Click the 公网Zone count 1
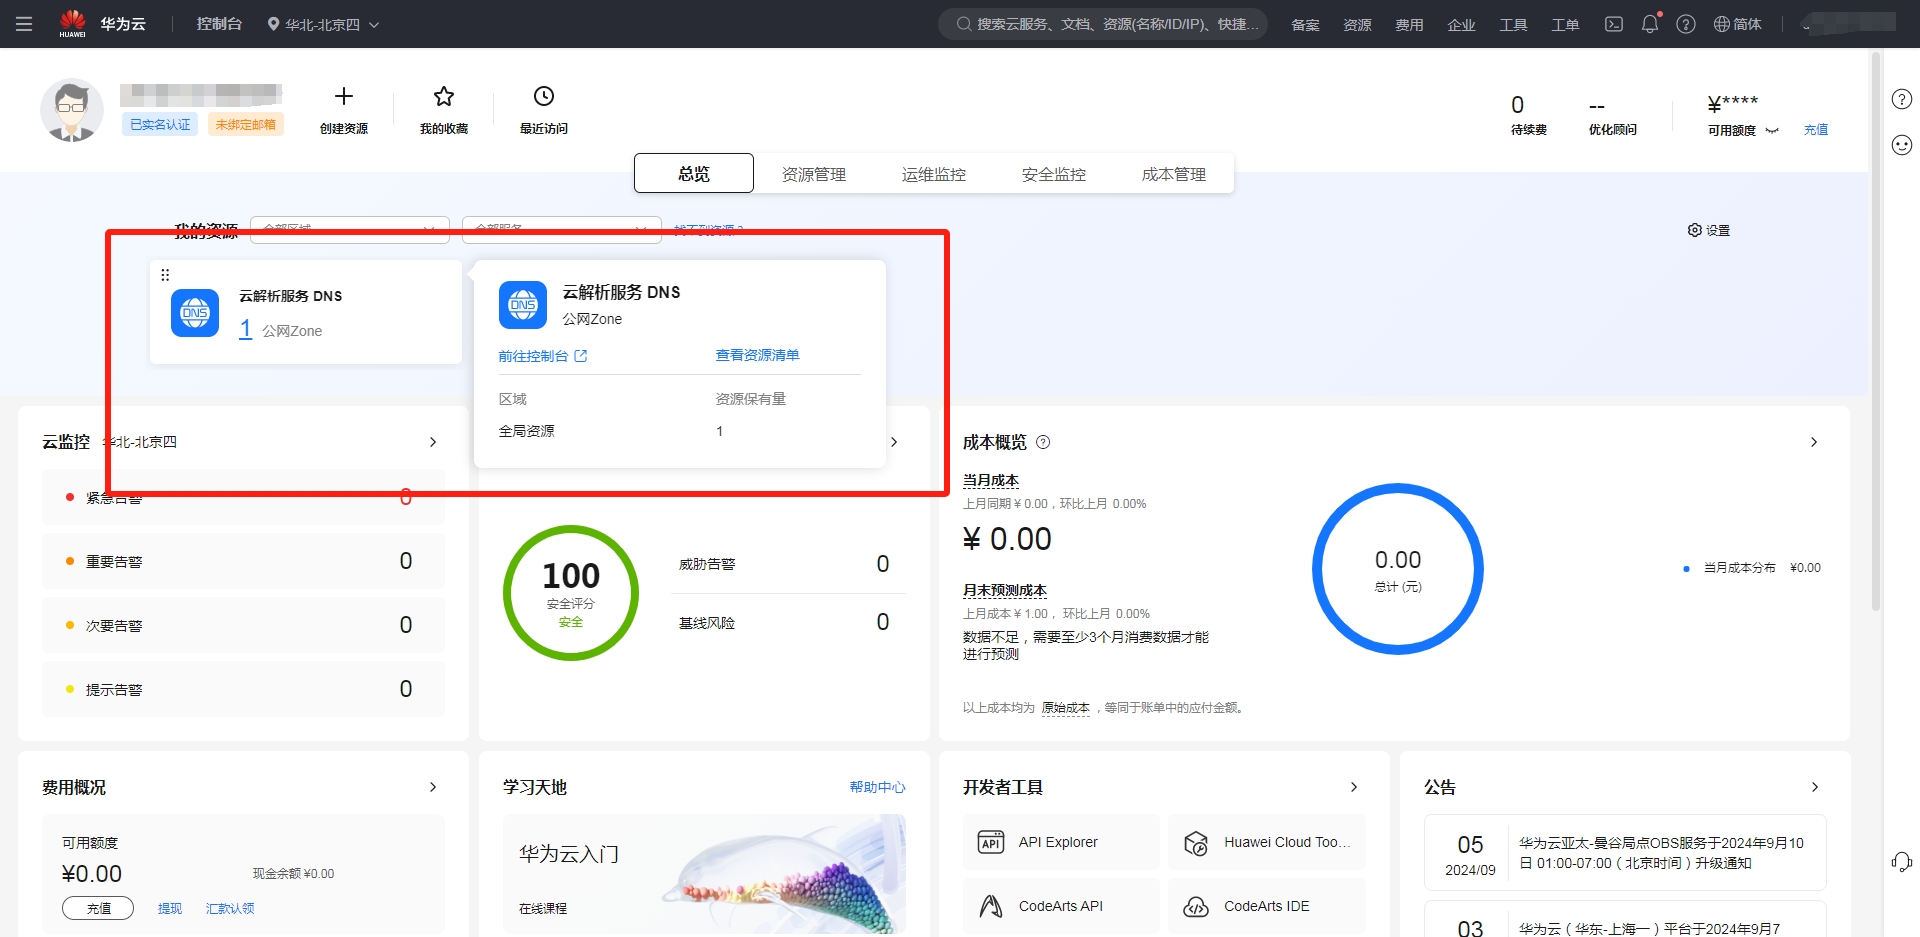The height and width of the screenshot is (937, 1920). (245, 329)
